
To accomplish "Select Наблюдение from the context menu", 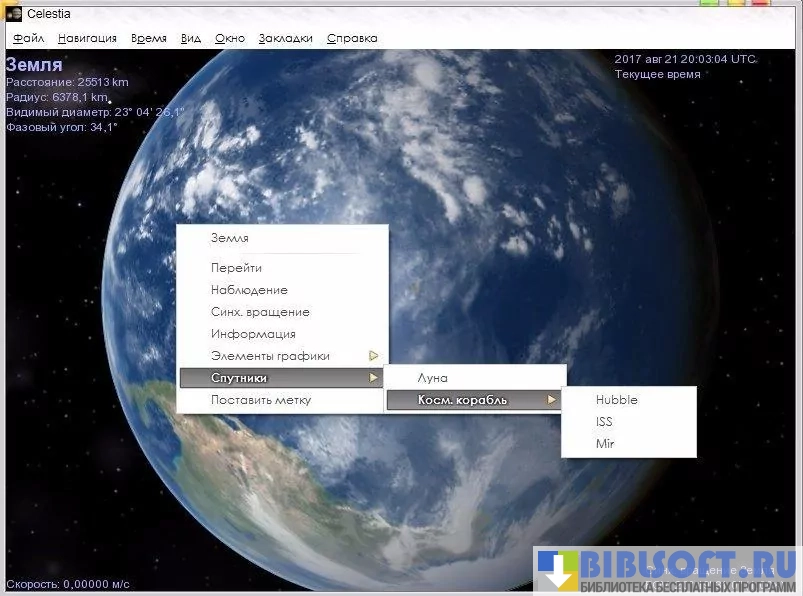I will point(249,290).
